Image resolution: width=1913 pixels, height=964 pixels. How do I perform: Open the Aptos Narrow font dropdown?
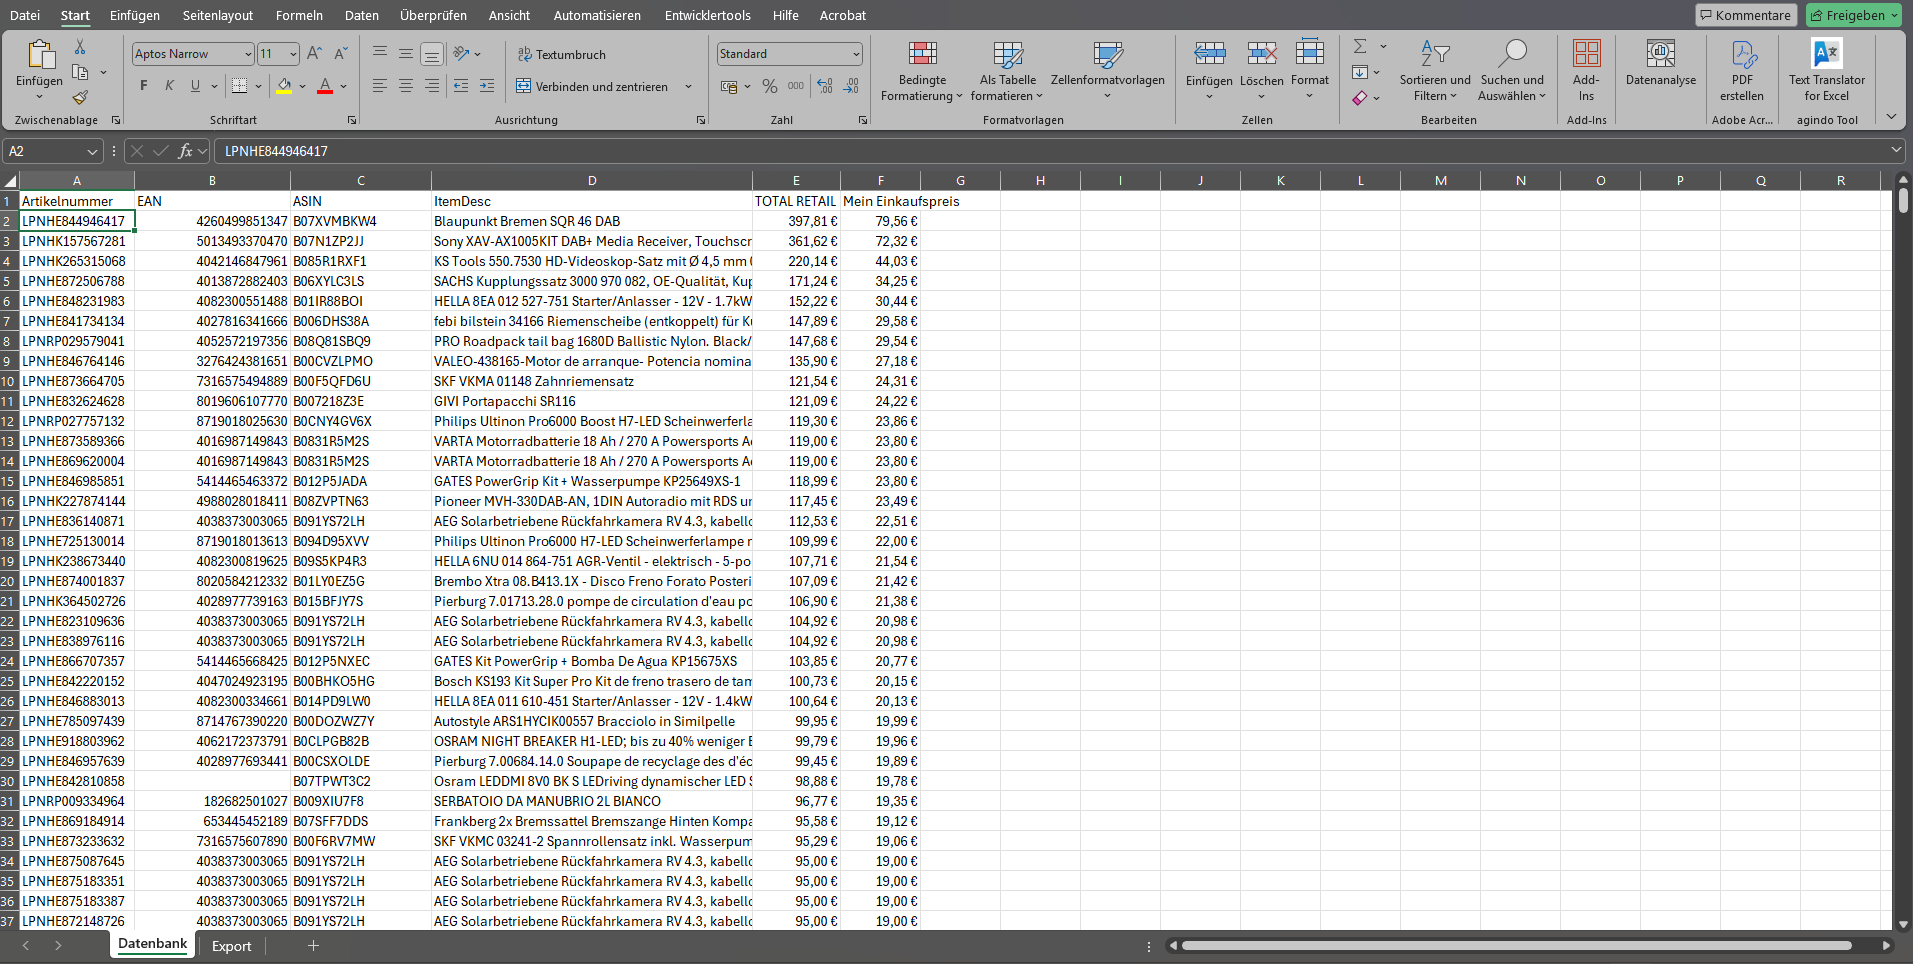[248, 54]
